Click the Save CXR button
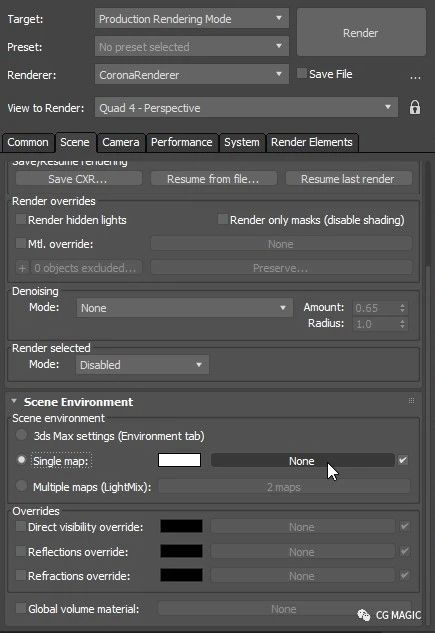This screenshot has height=633, width=435. click(x=78, y=179)
